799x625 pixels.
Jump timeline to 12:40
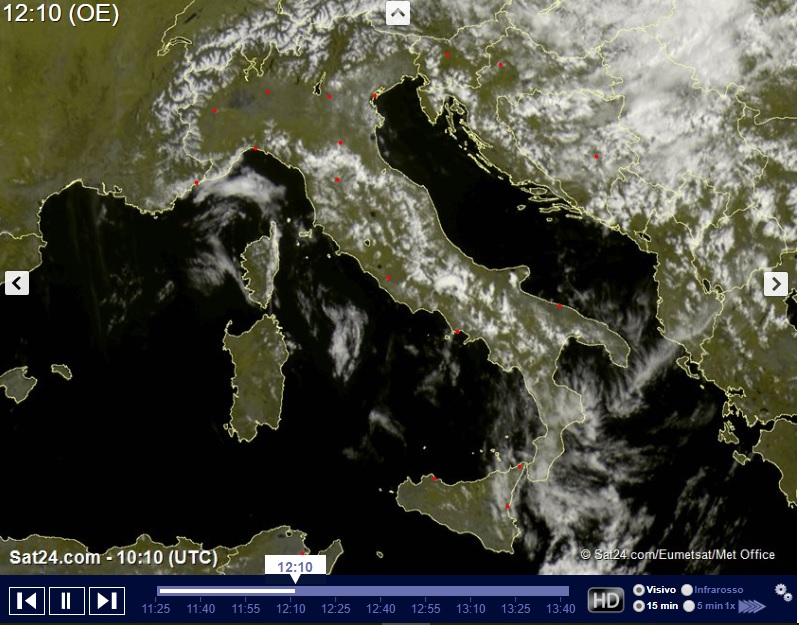[x=381, y=609]
